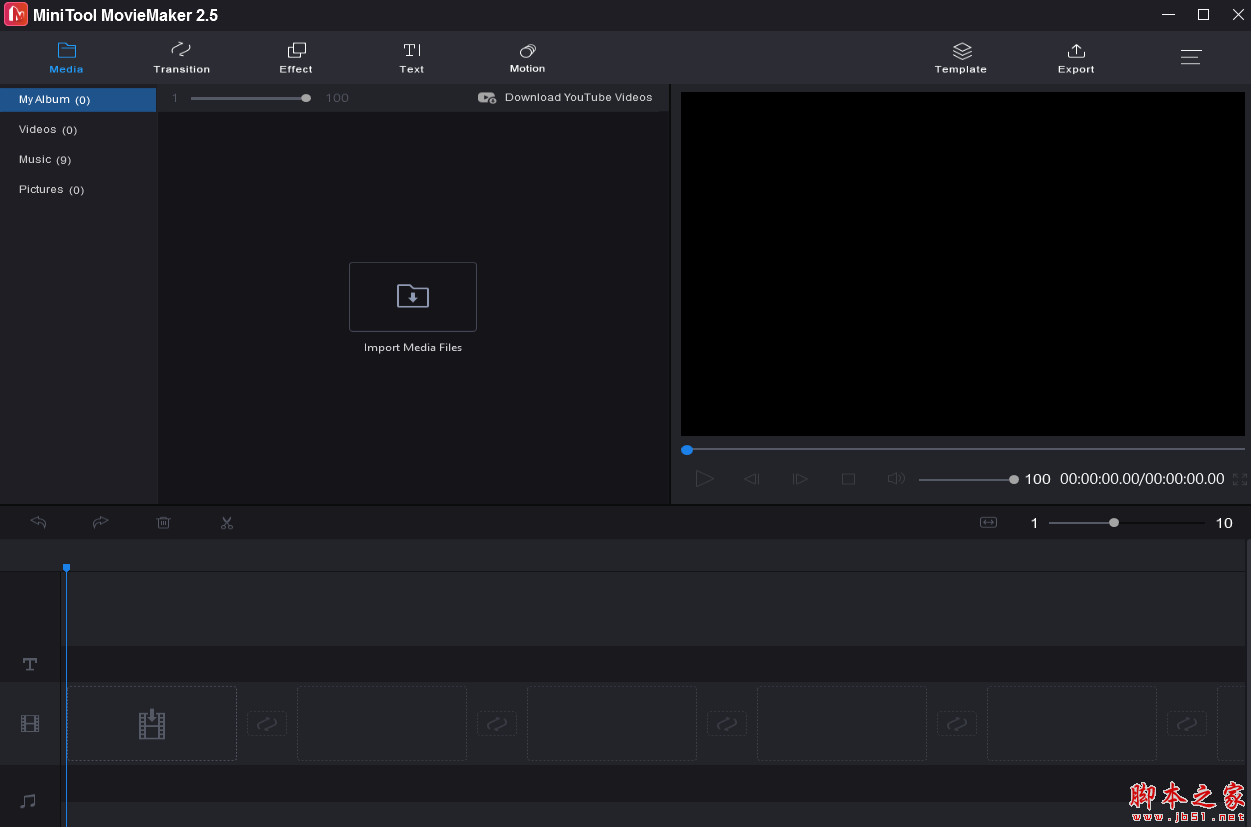Click the third transition slot icon
Image resolution: width=1256 pixels, height=828 pixels.
click(727, 723)
